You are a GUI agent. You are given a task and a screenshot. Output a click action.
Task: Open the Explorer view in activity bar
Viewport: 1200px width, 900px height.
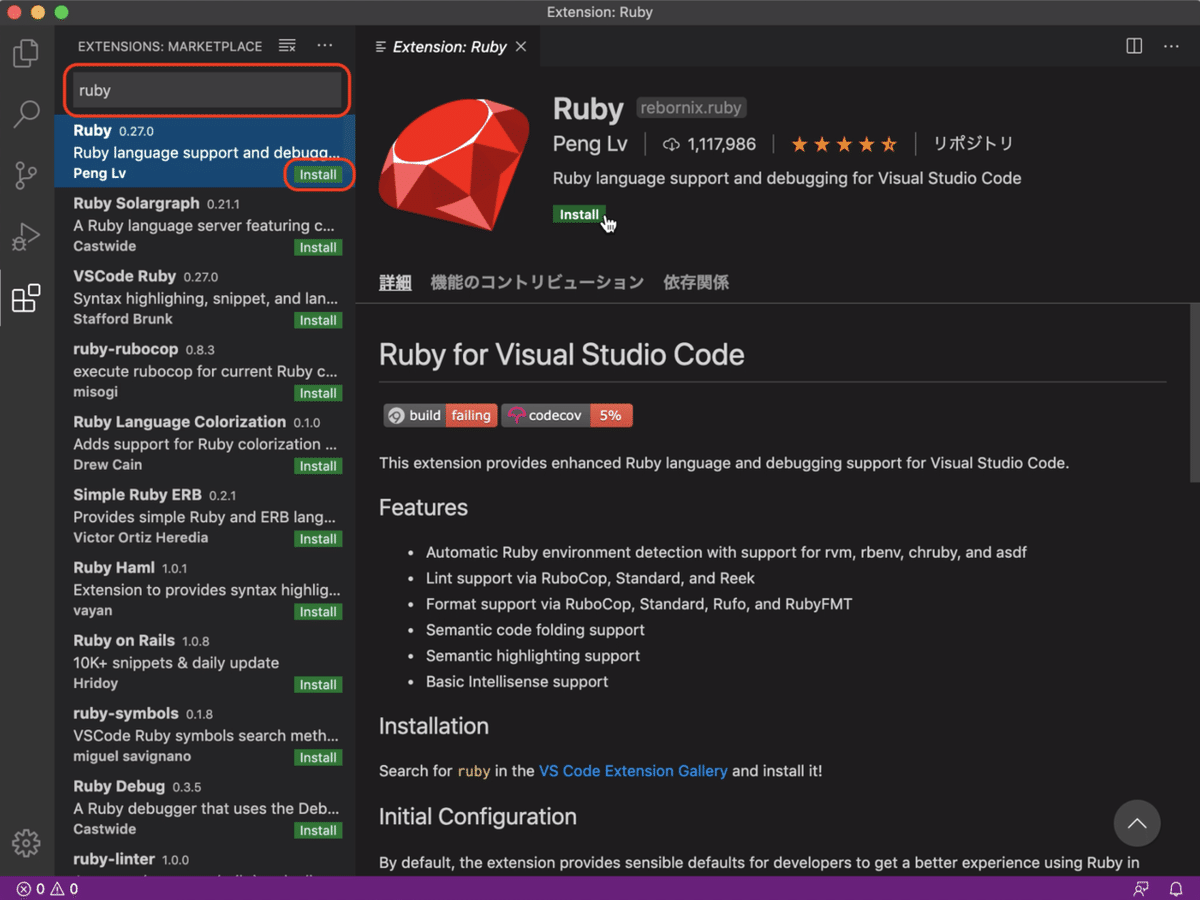point(26,52)
